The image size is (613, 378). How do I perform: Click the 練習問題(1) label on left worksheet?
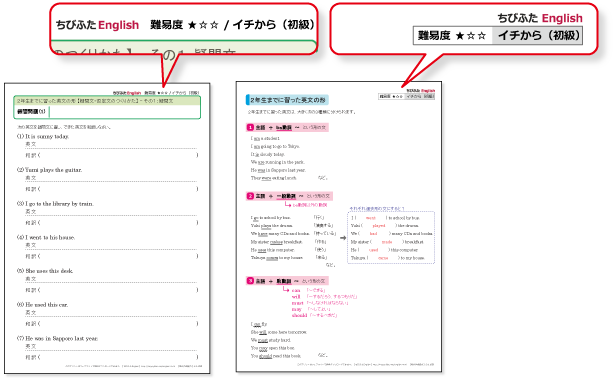[31, 111]
